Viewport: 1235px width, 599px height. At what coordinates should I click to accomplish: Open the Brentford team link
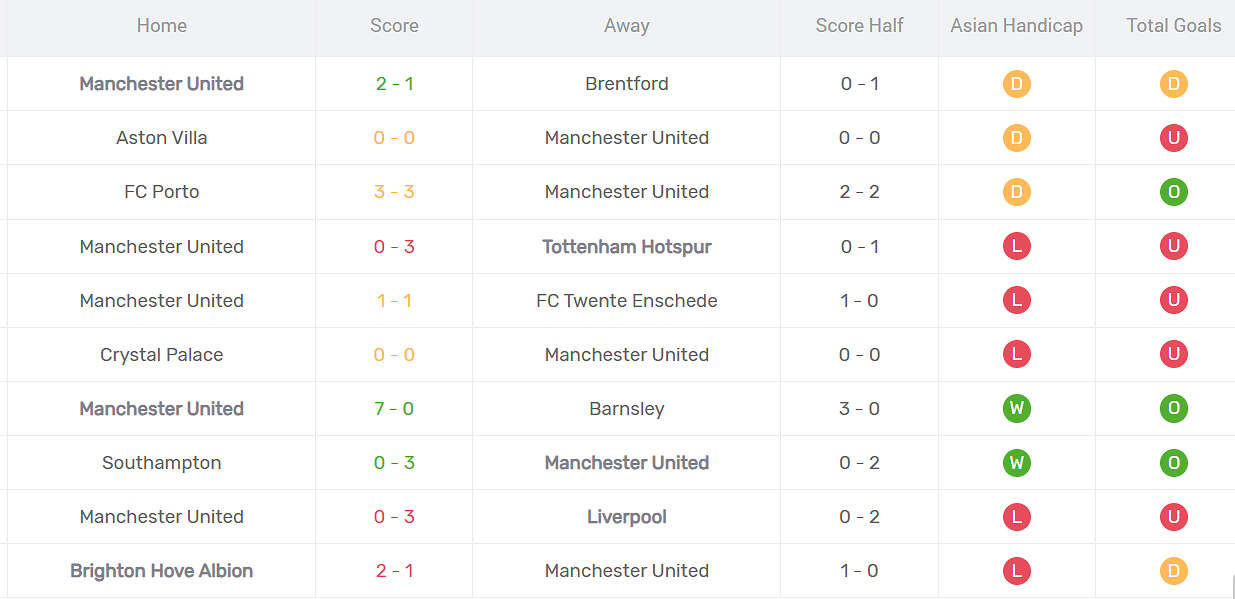[627, 84]
